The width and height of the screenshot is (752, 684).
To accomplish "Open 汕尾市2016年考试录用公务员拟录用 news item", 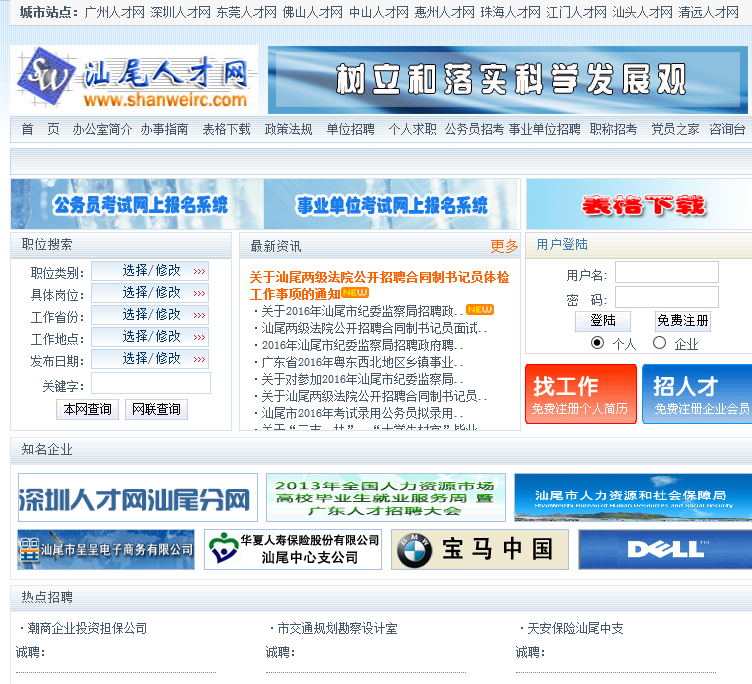I will click(x=362, y=413).
